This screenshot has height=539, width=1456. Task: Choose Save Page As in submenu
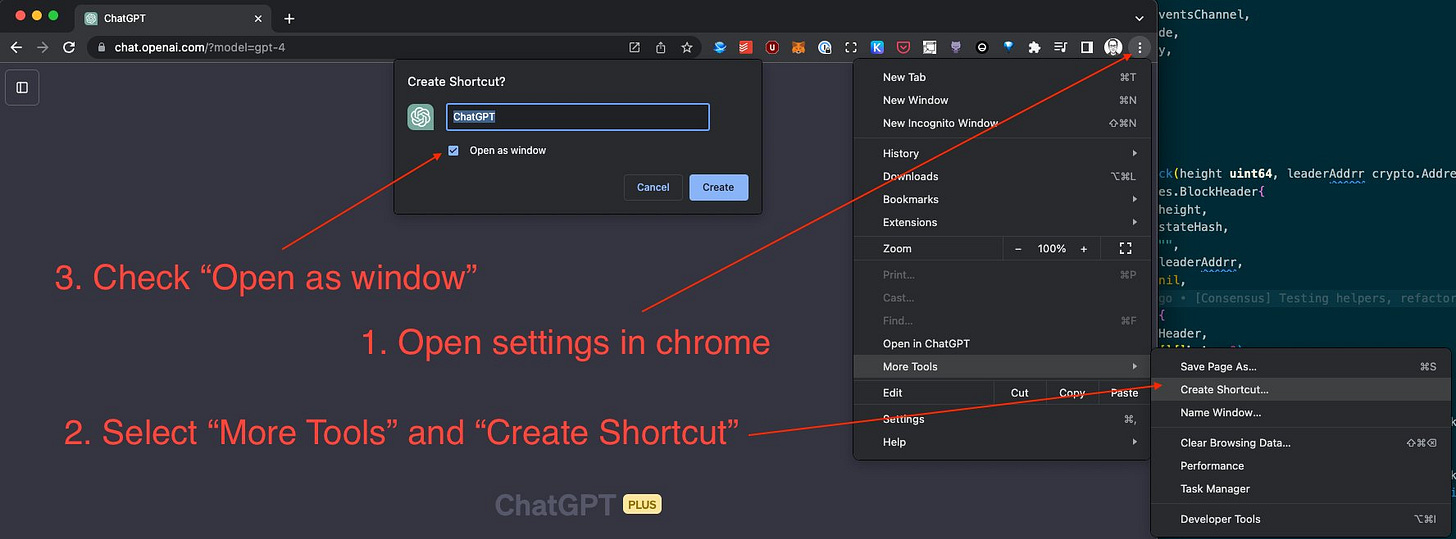pos(1301,367)
